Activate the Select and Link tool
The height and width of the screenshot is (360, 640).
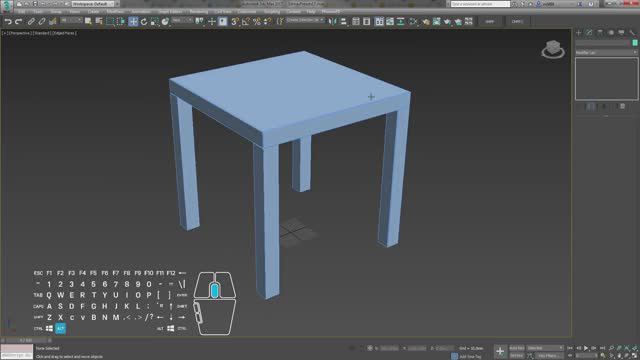click(31, 21)
